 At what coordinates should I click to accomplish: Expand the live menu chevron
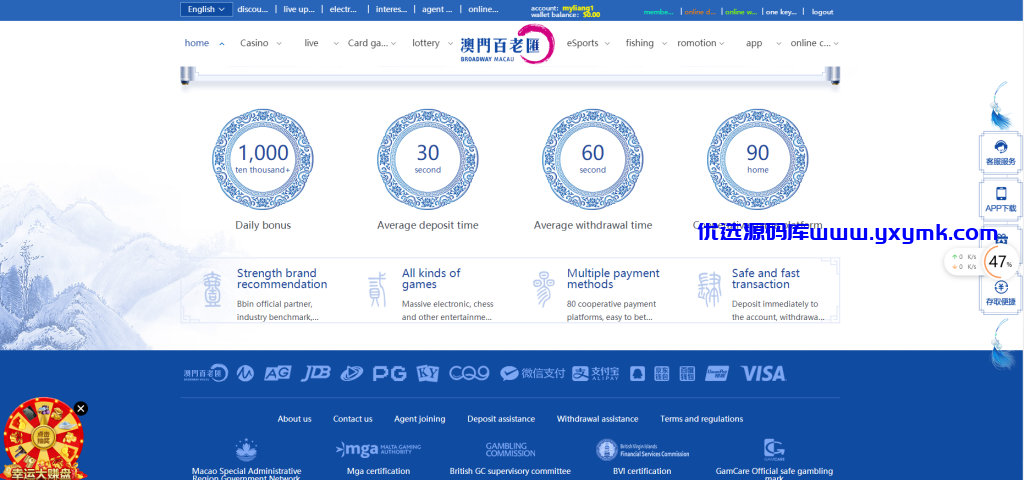coord(336,44)
